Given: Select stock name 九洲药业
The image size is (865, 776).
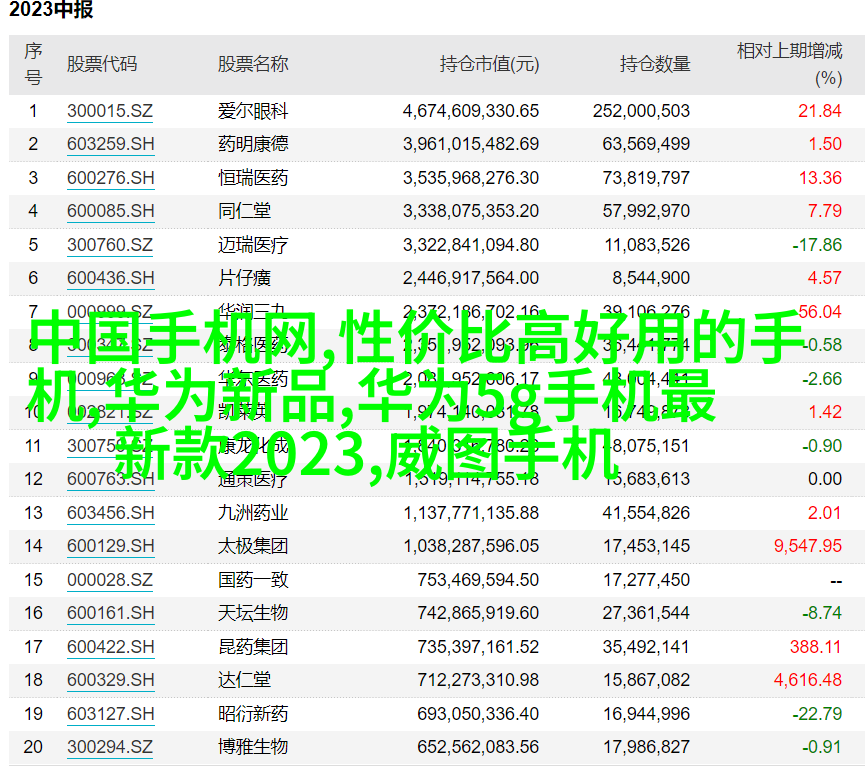Looking at the screenshot, I should tap(253, 513).
